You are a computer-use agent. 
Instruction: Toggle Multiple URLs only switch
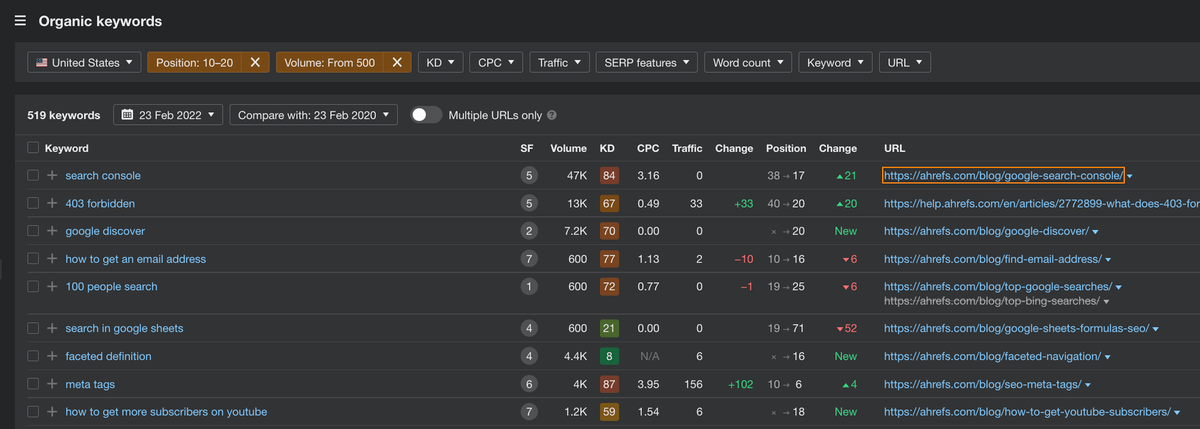(426, 115)
